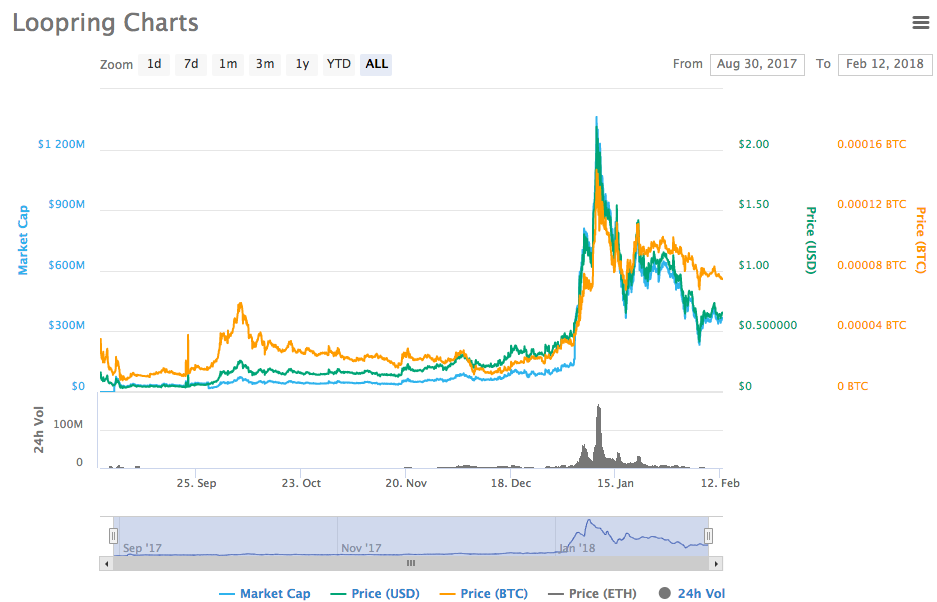Click the 23. Oct x-axis date label
937x602 pixels.
pyautogui.click(x=301, y=483)
